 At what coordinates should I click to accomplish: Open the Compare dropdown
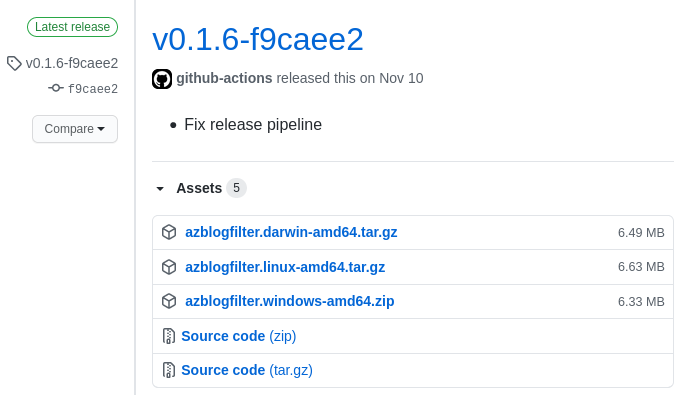[75, 129]
